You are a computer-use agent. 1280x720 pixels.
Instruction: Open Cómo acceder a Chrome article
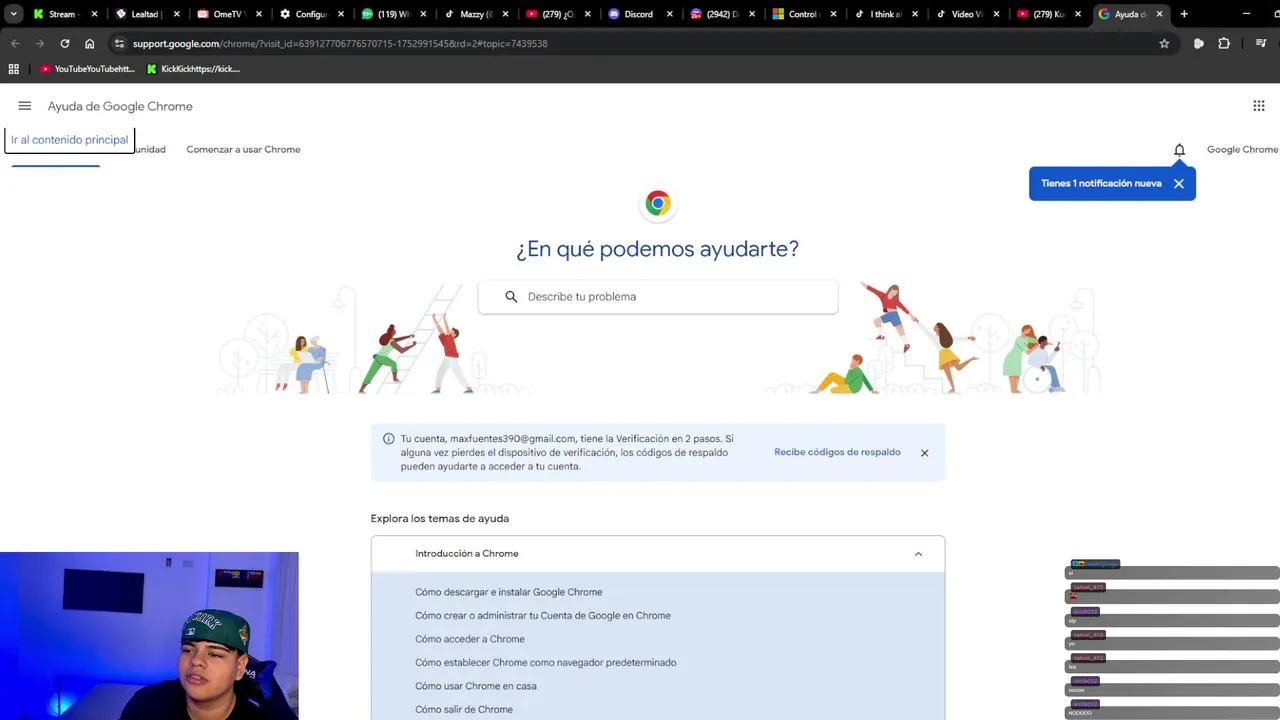(x=470, y=639)
